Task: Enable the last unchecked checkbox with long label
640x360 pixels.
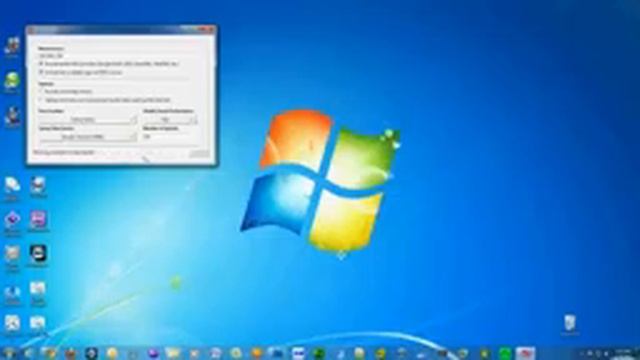Action: tap(41, 100)
